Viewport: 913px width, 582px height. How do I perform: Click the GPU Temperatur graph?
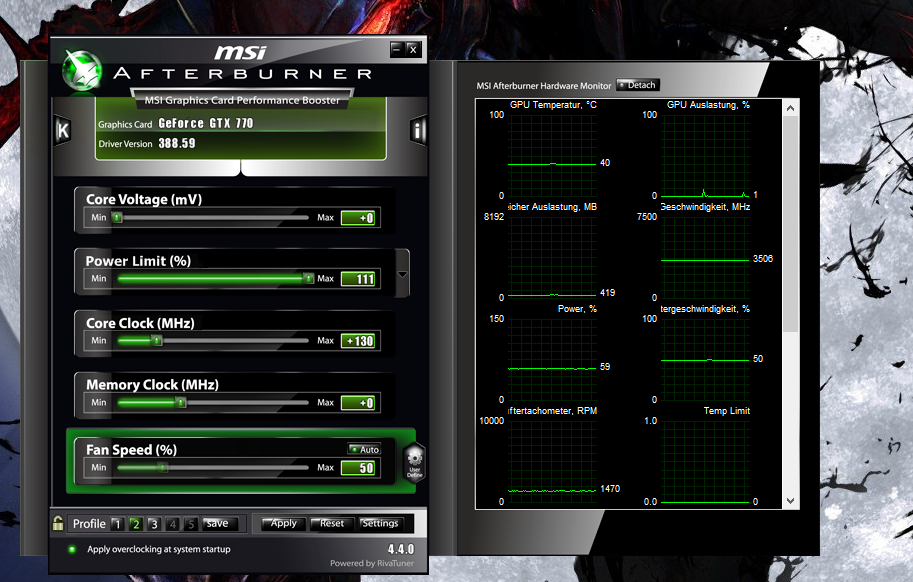coord(552,155)
